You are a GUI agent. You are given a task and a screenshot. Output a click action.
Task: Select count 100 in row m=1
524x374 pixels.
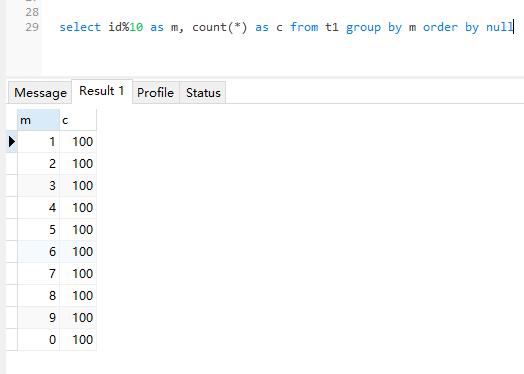[78, 142]
